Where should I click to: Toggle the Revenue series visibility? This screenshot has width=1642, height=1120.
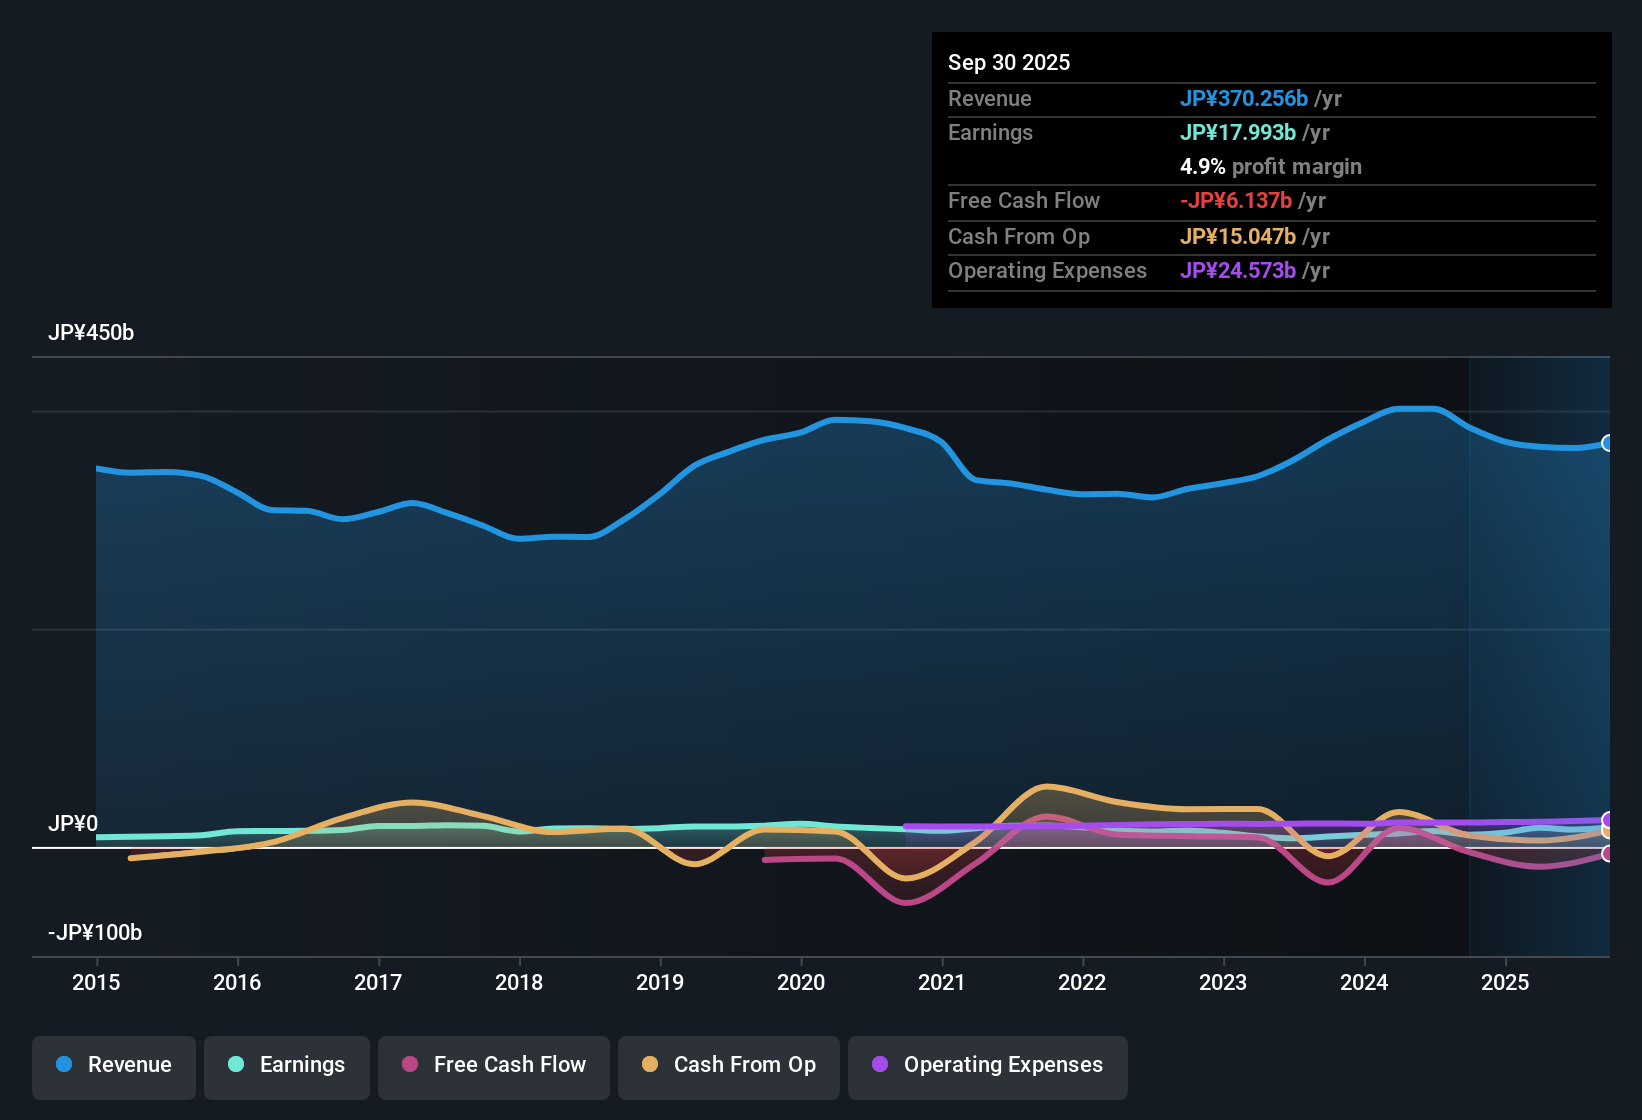pos(113,1065)
